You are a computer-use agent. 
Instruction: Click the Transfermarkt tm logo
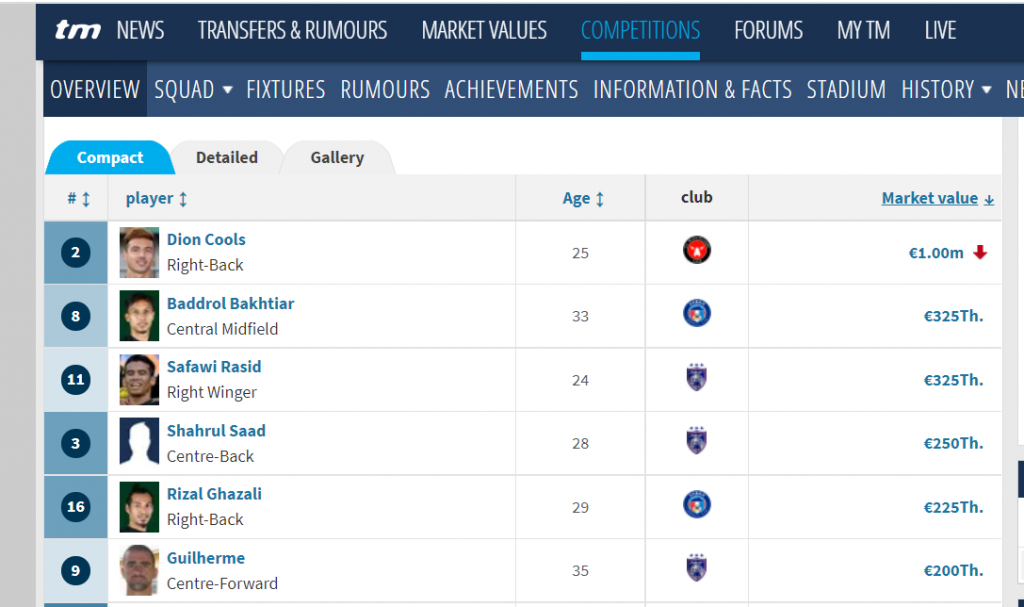[x=77, y=31]
